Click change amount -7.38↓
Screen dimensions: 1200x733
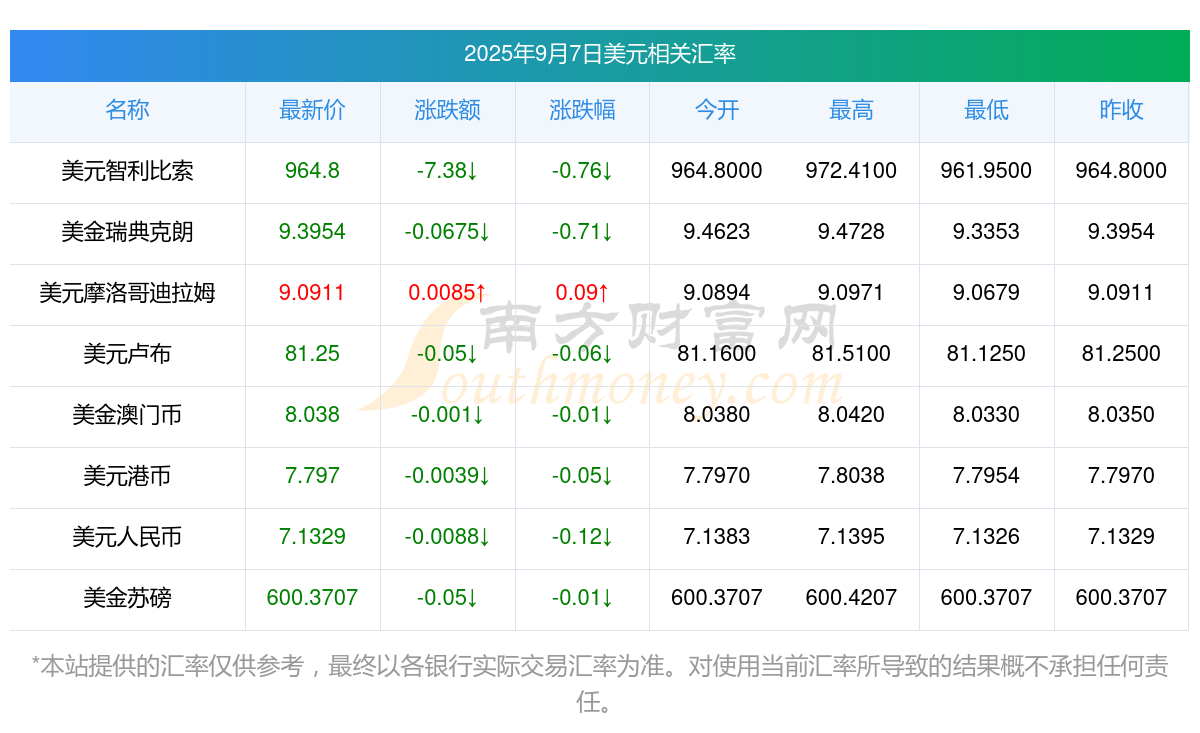pos(447,171)
